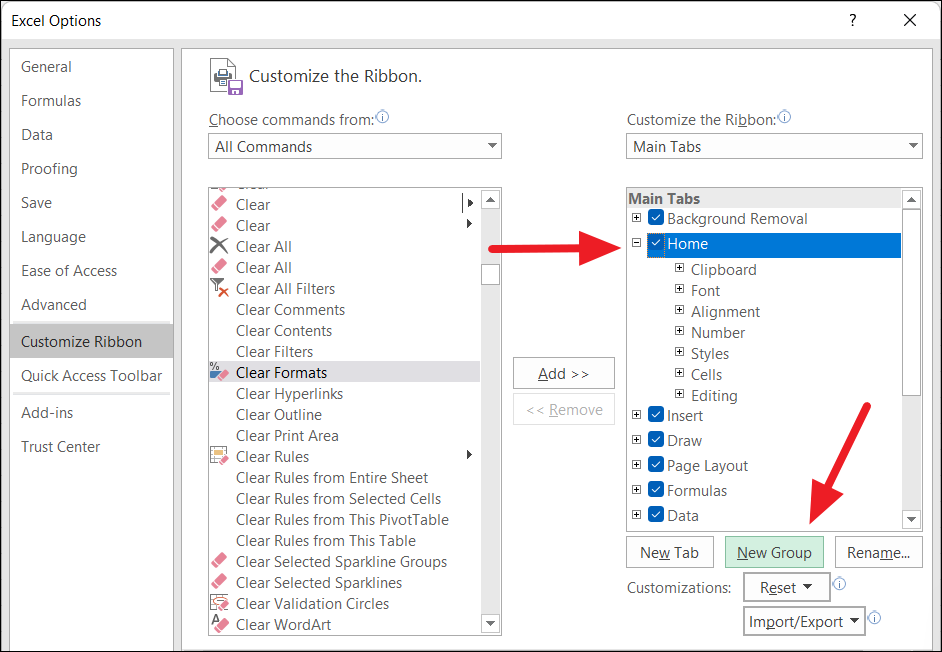Open the Main Tabs dropdown

click(774, 146)
